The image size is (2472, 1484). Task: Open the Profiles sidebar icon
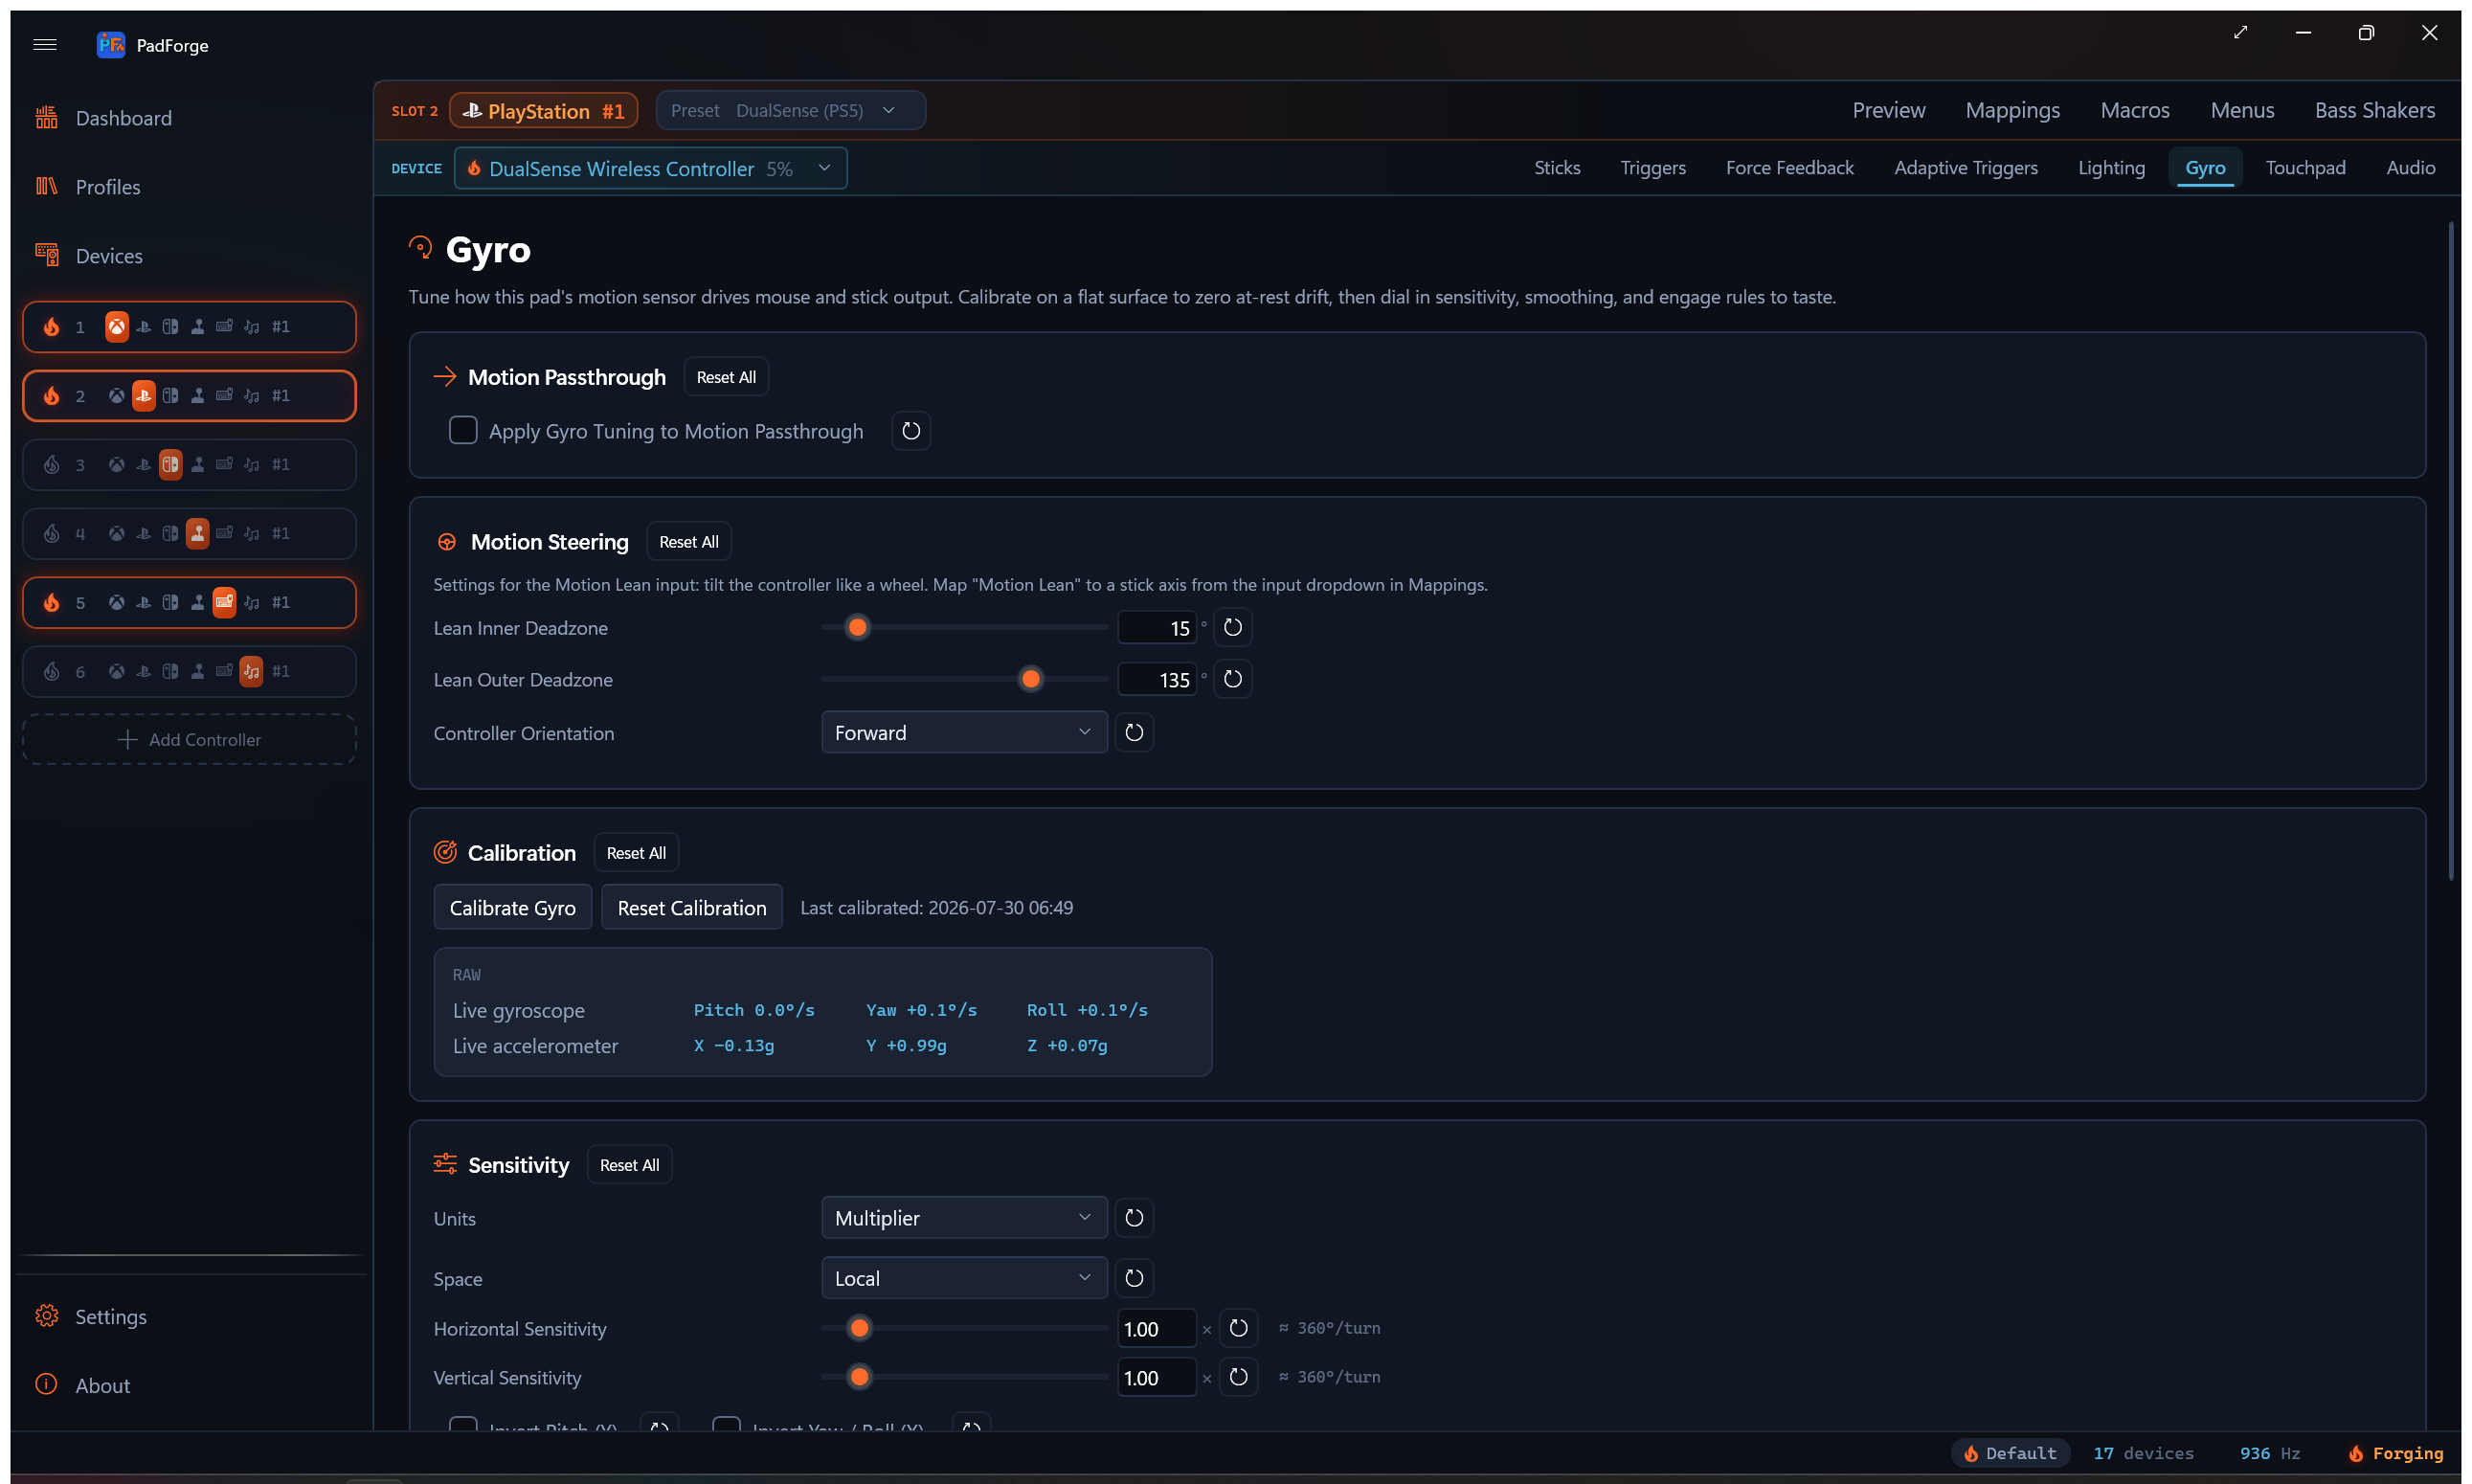tap(47, 187)
